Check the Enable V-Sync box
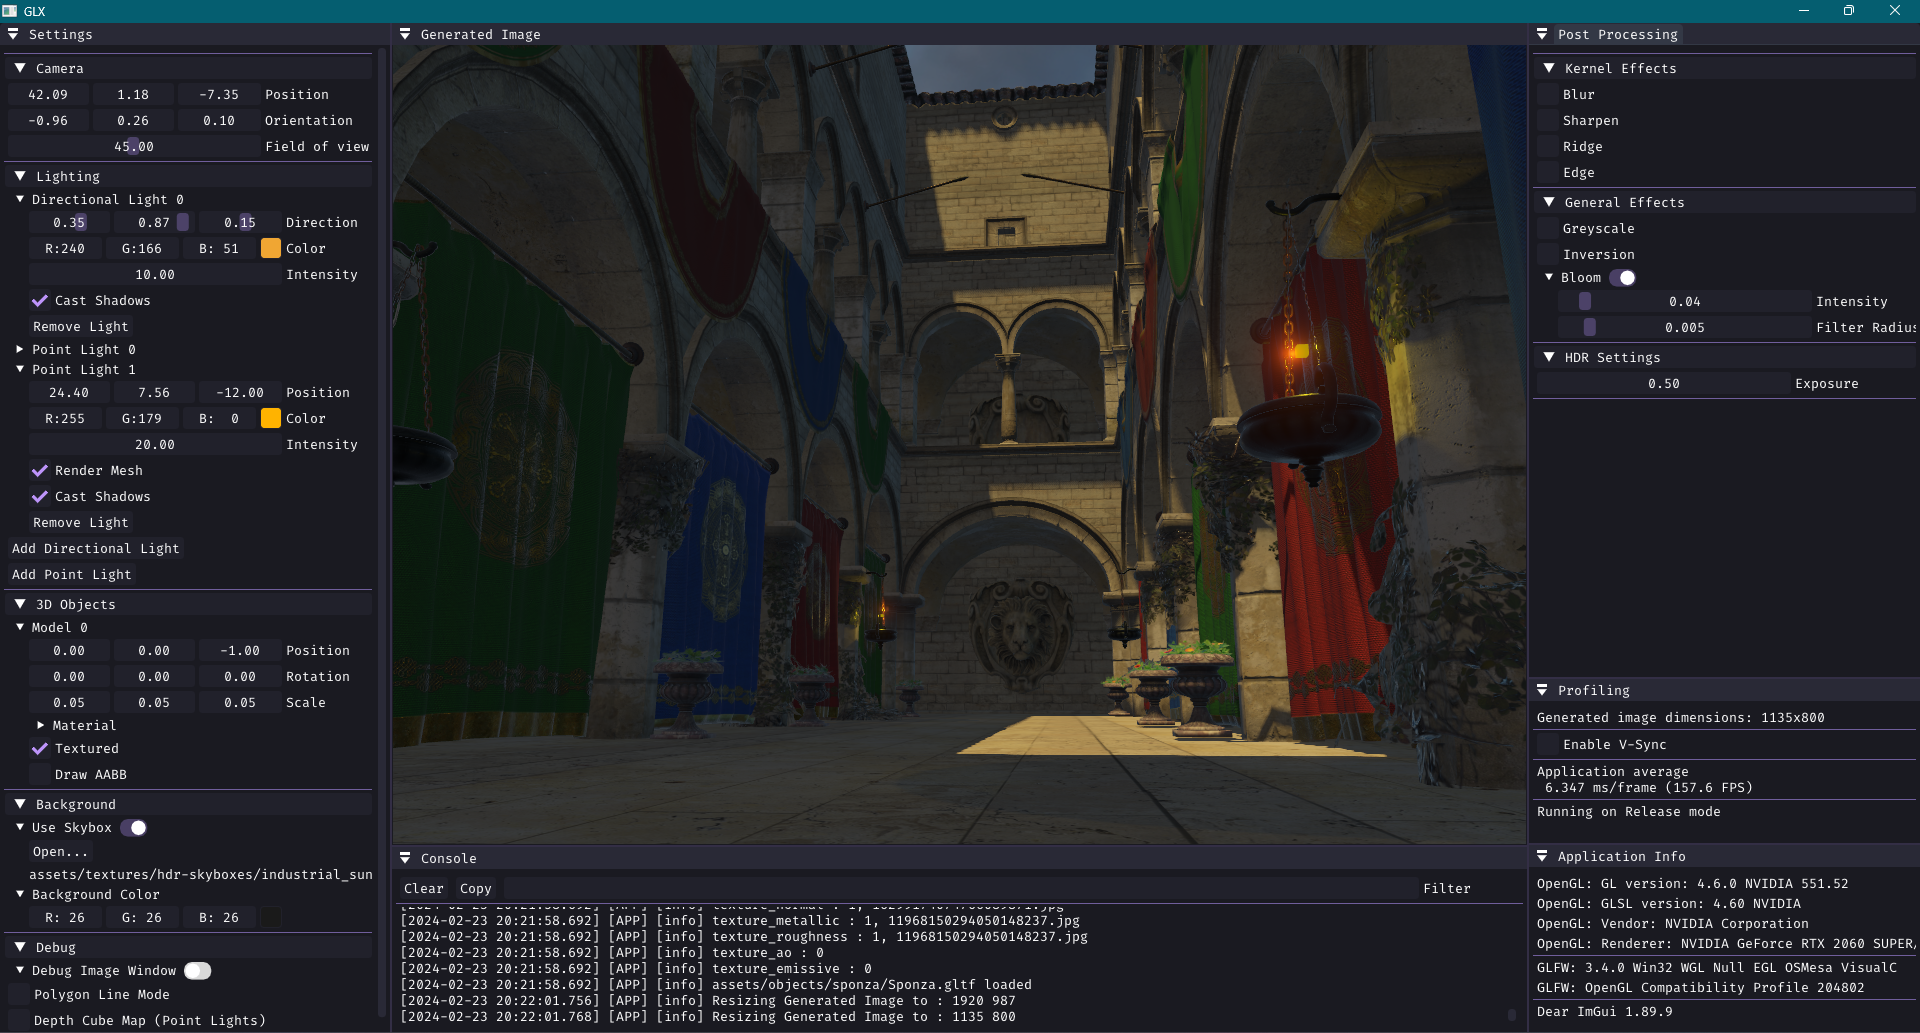1920x1033 pixels. tap(1548, 744)
